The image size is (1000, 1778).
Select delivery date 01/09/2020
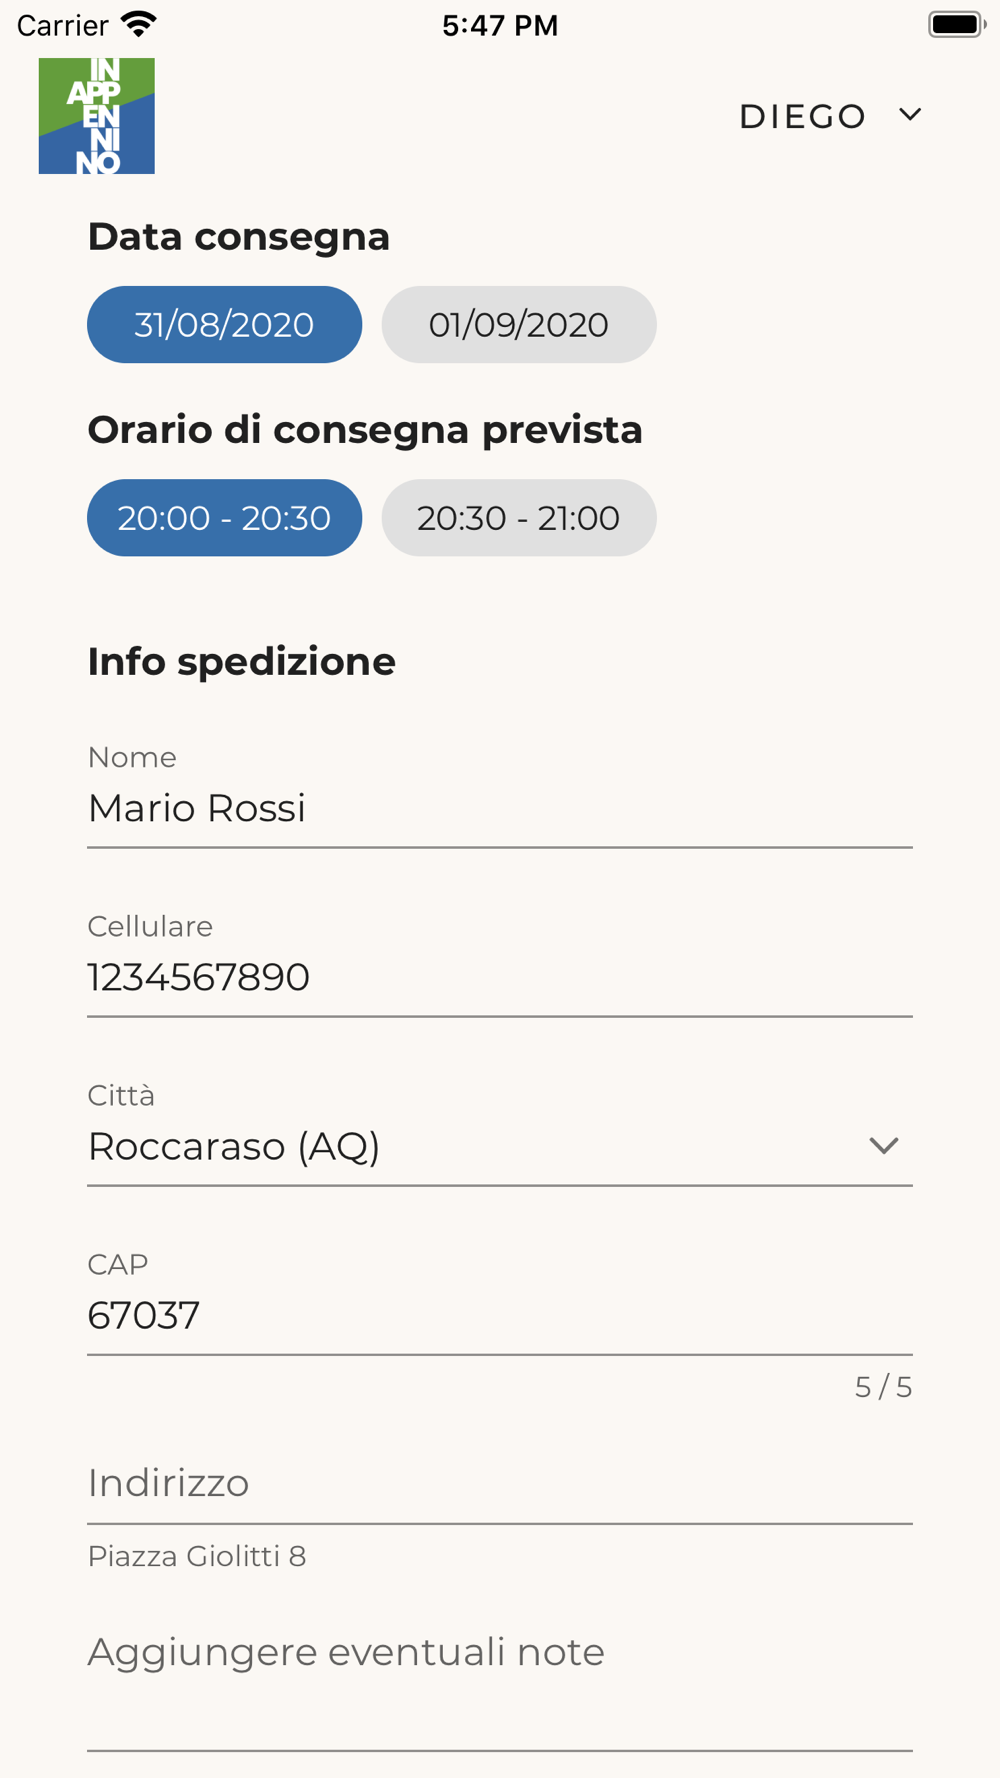[518, 324]
